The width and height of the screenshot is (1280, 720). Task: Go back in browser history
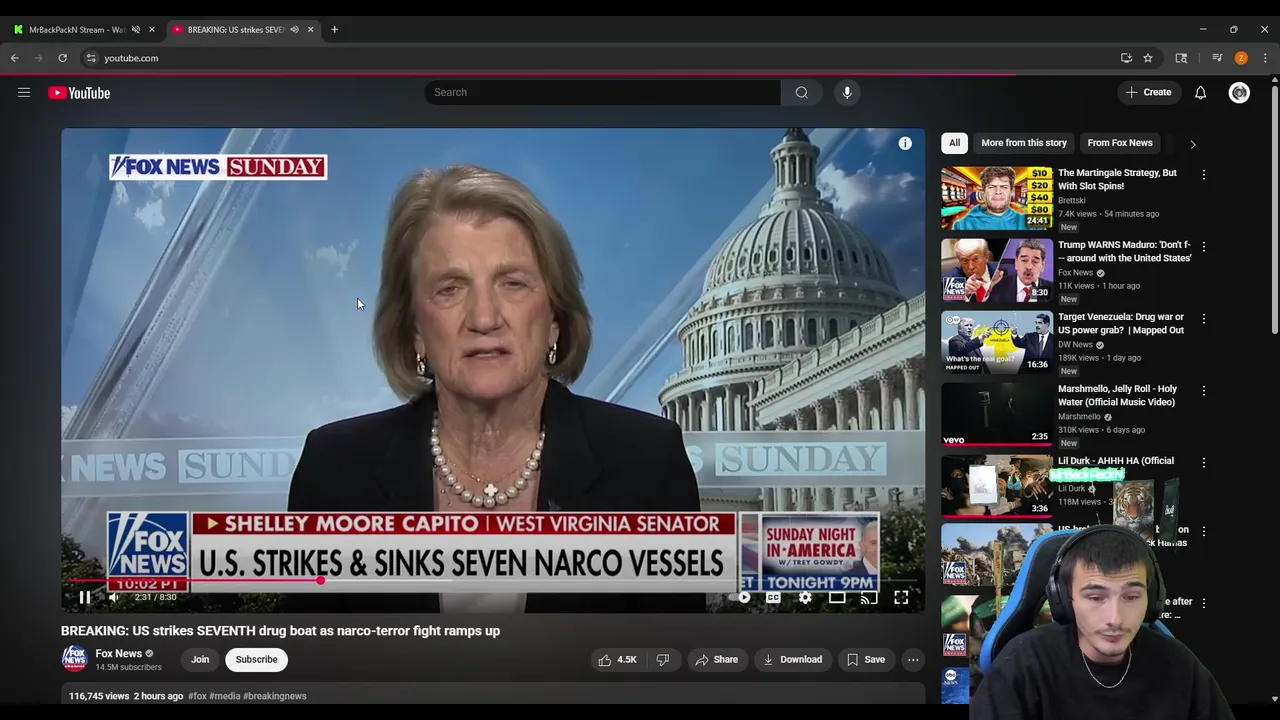pos(15,58)
